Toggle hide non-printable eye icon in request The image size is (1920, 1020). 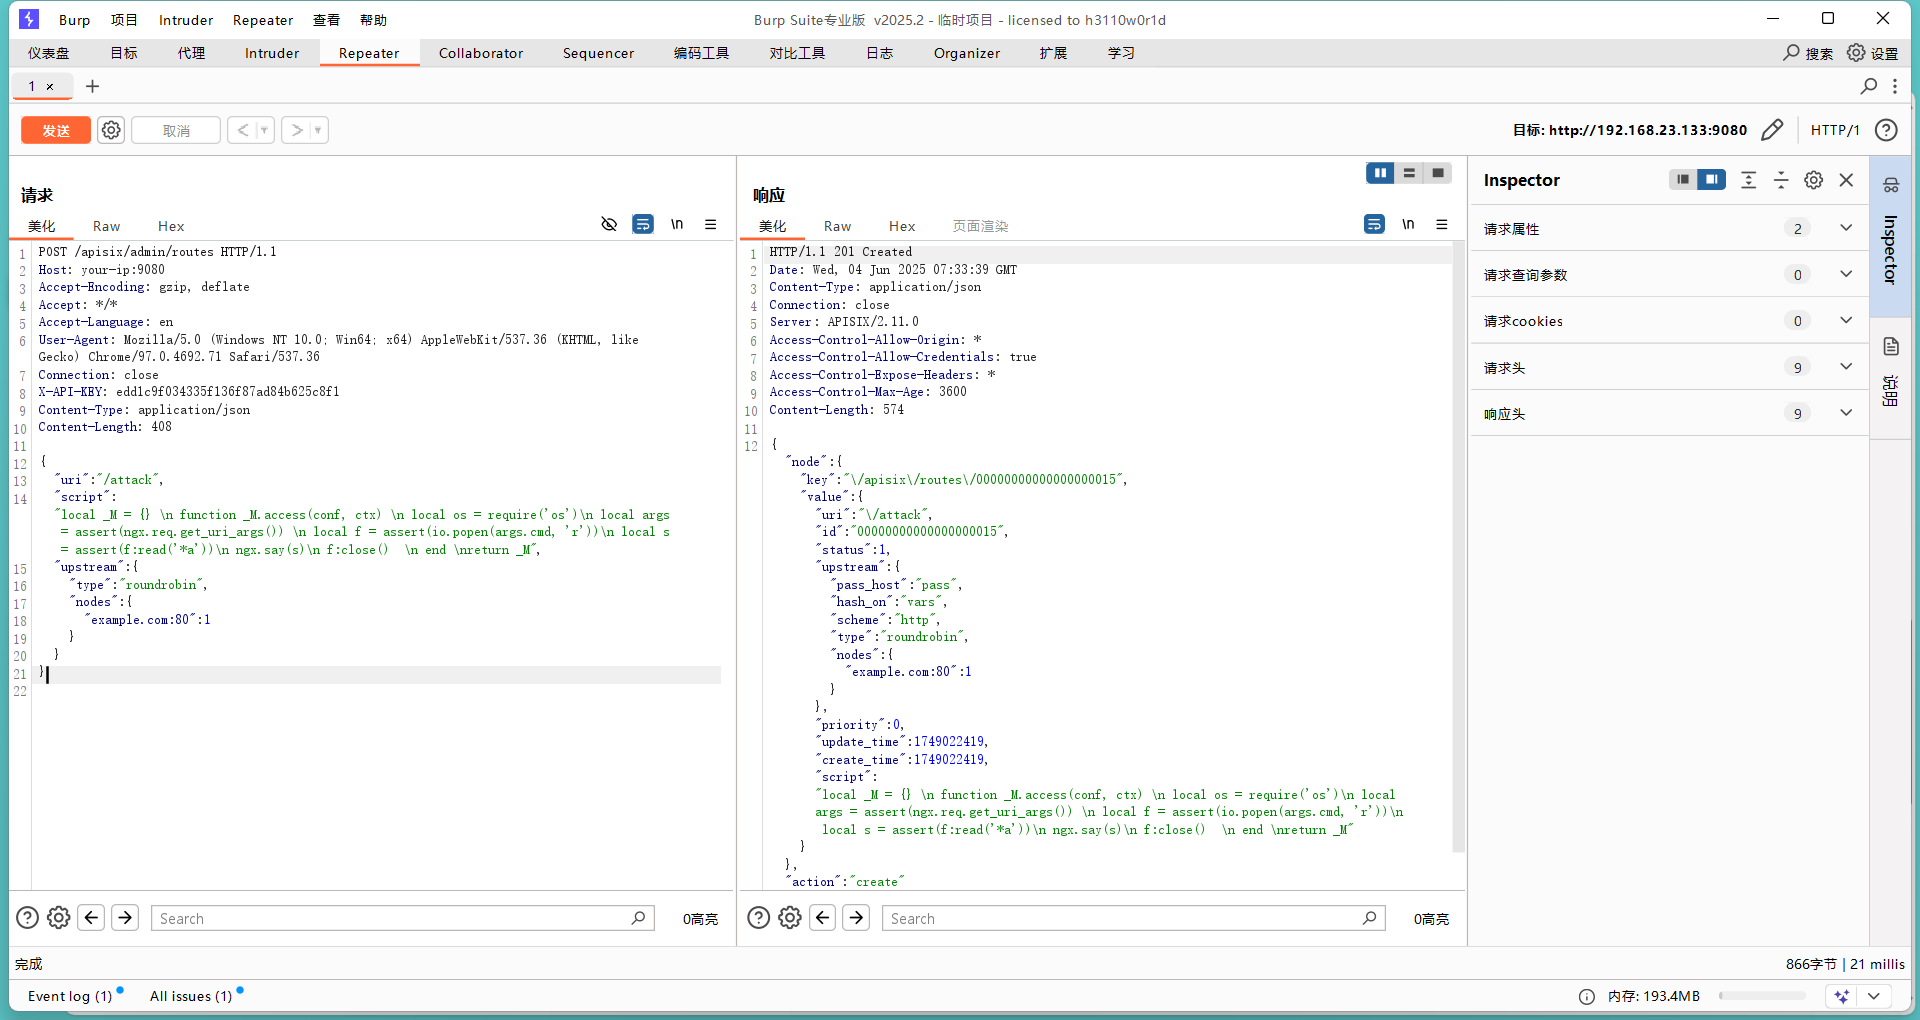[609, 224]
